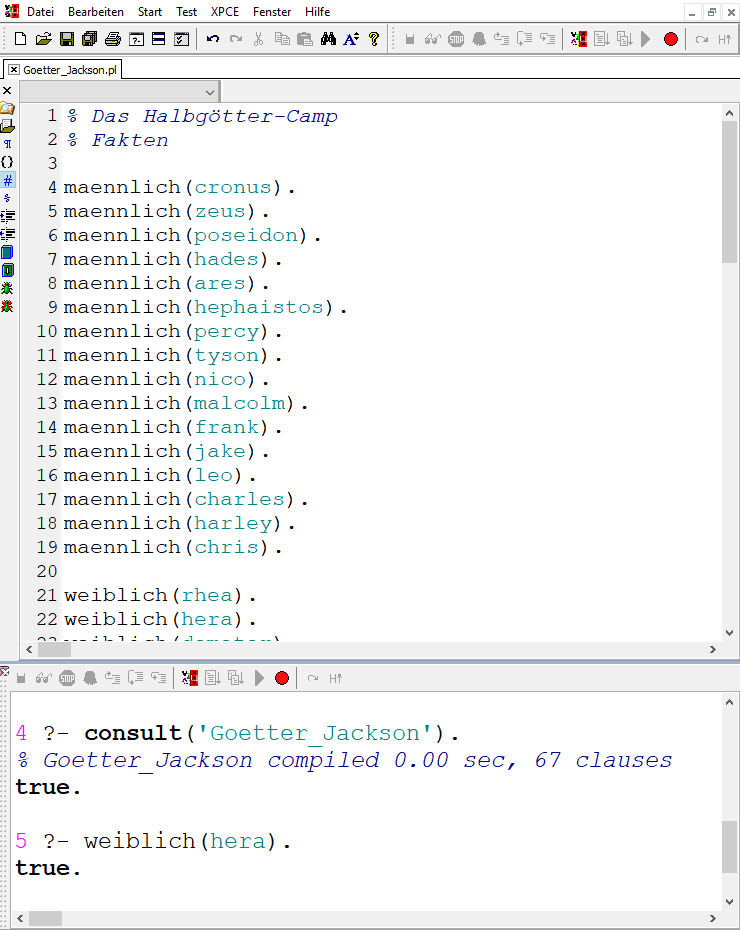This screenshot has height=930, width=740.
Task: Click the open-folder search icon in sidebar
Action: pyautogui.click(x=7, y=109)
